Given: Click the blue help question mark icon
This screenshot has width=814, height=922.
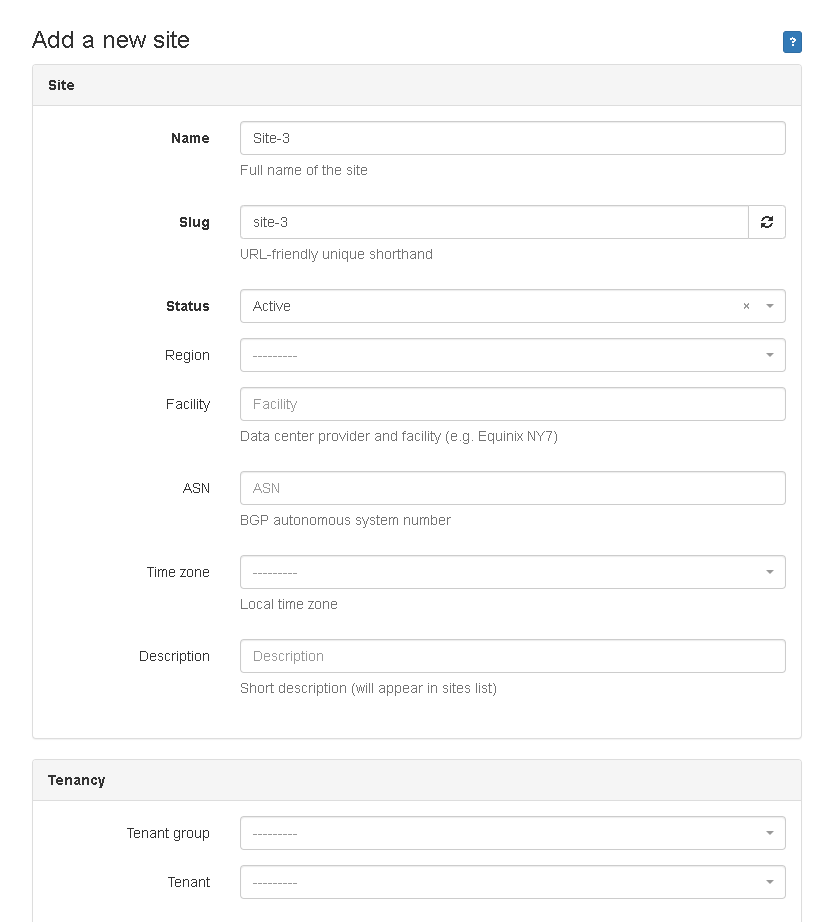Looking at the screenshot, I should click(x=792, y=42).
